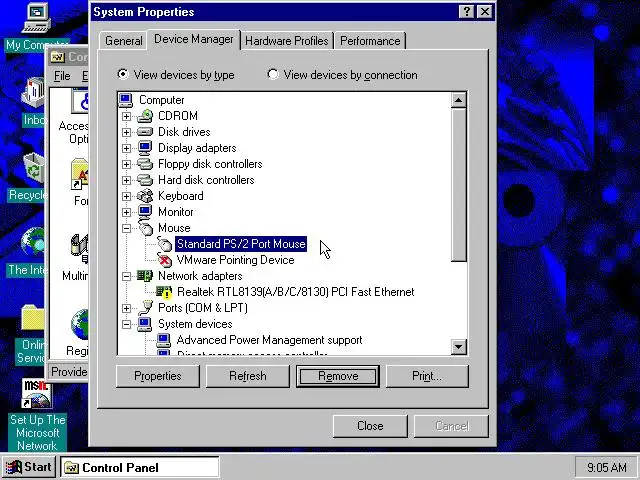This screenshot has width=640, height=480.
Task: Click the 9:05 AM taskbar clock
Action: [x=607, y=467]
